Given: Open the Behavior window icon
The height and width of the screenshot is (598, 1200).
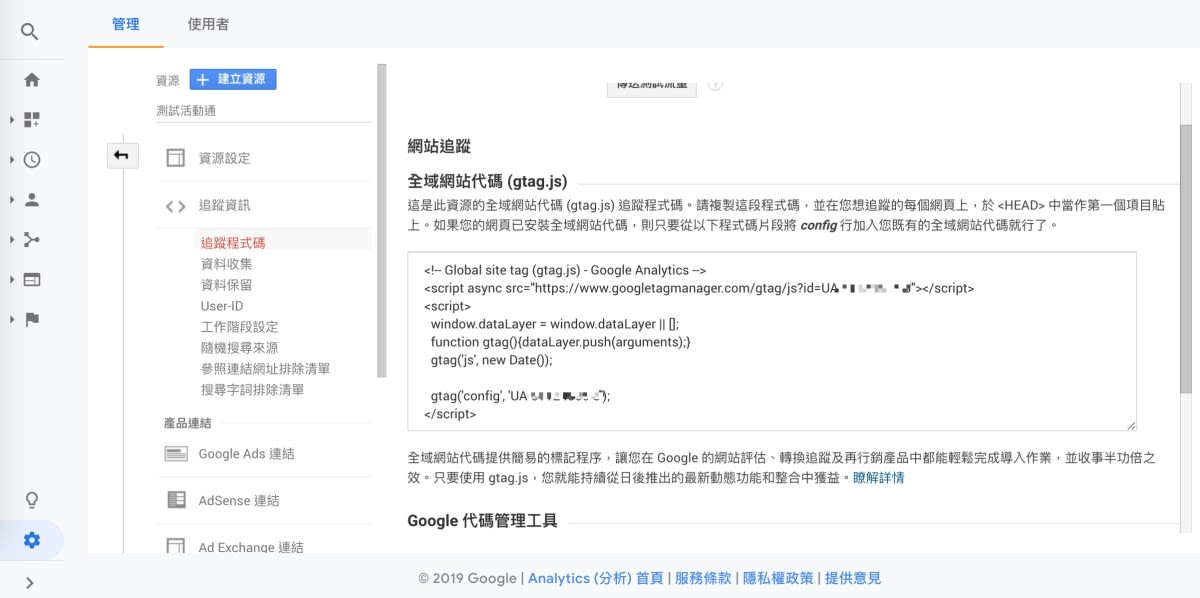Looking at the screenshot, I should point(32,280).
